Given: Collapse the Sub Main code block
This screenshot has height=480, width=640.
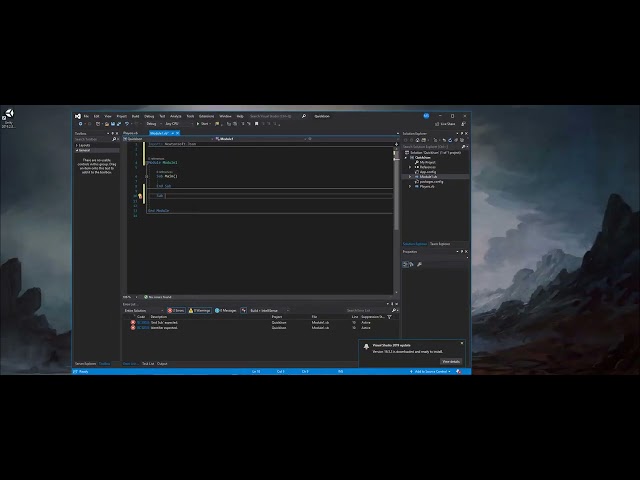Looking at the screenshot, I should (x=147, y=176).
